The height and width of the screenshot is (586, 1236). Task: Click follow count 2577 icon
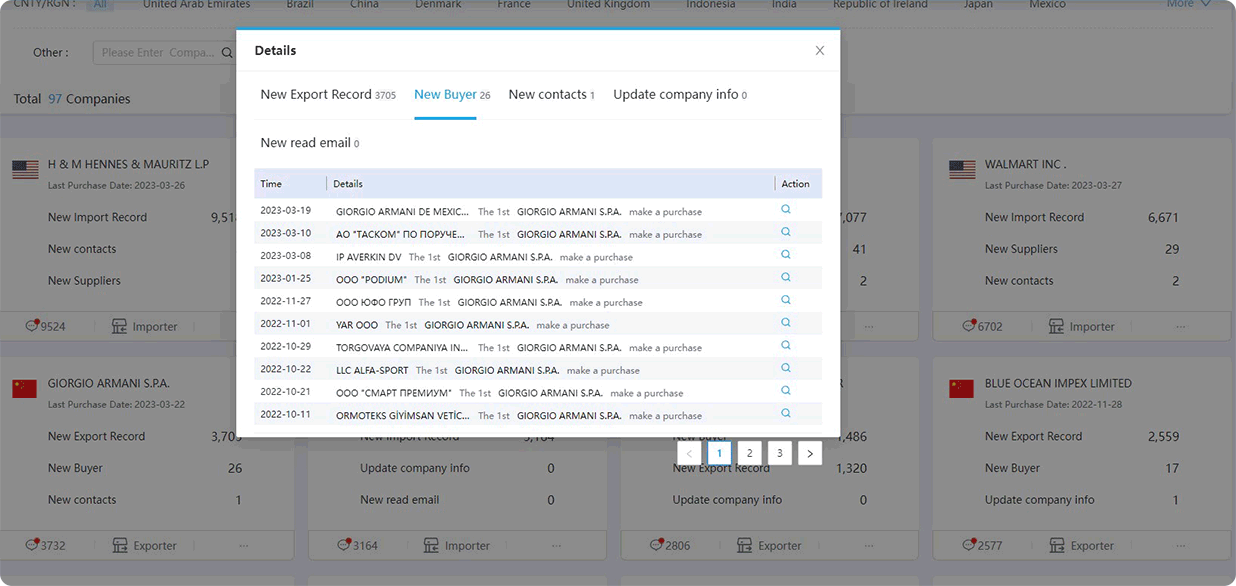tap(970, 545)
